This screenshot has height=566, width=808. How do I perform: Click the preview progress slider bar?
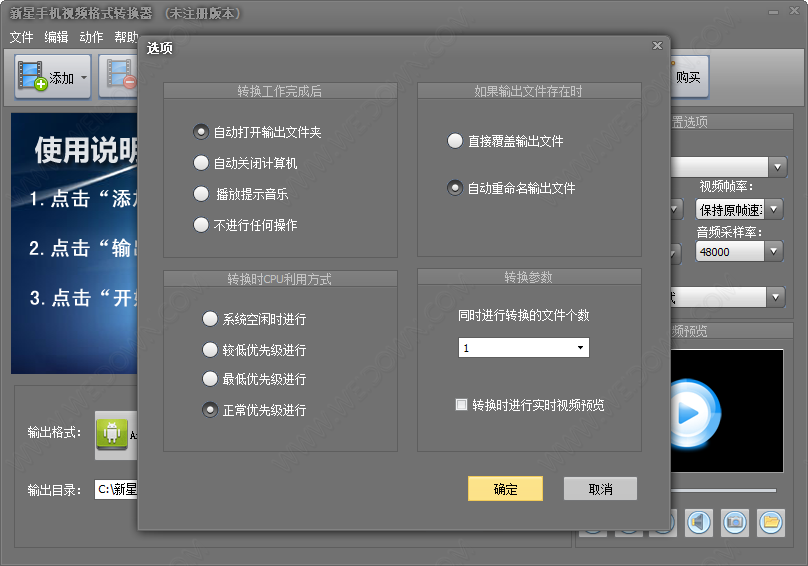(723, 491)
